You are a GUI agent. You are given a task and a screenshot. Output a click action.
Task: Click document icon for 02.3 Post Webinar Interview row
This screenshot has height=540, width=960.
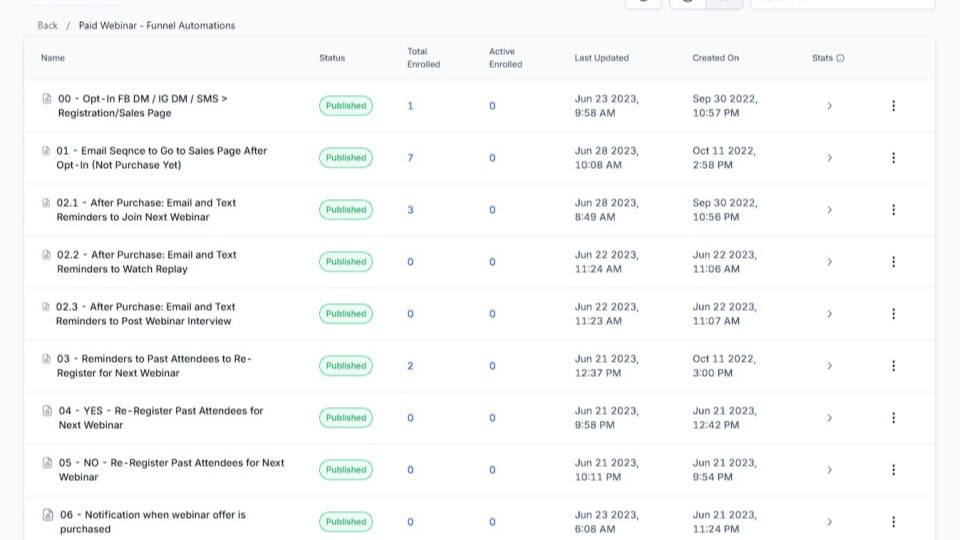click(x=45, y=307)
